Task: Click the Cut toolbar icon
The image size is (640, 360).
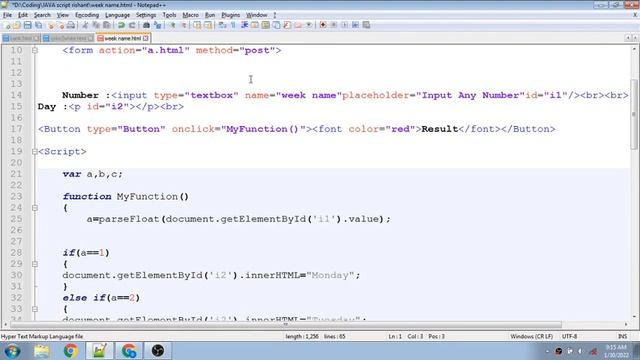Action: pyautogui.click(x=85, y=25)
